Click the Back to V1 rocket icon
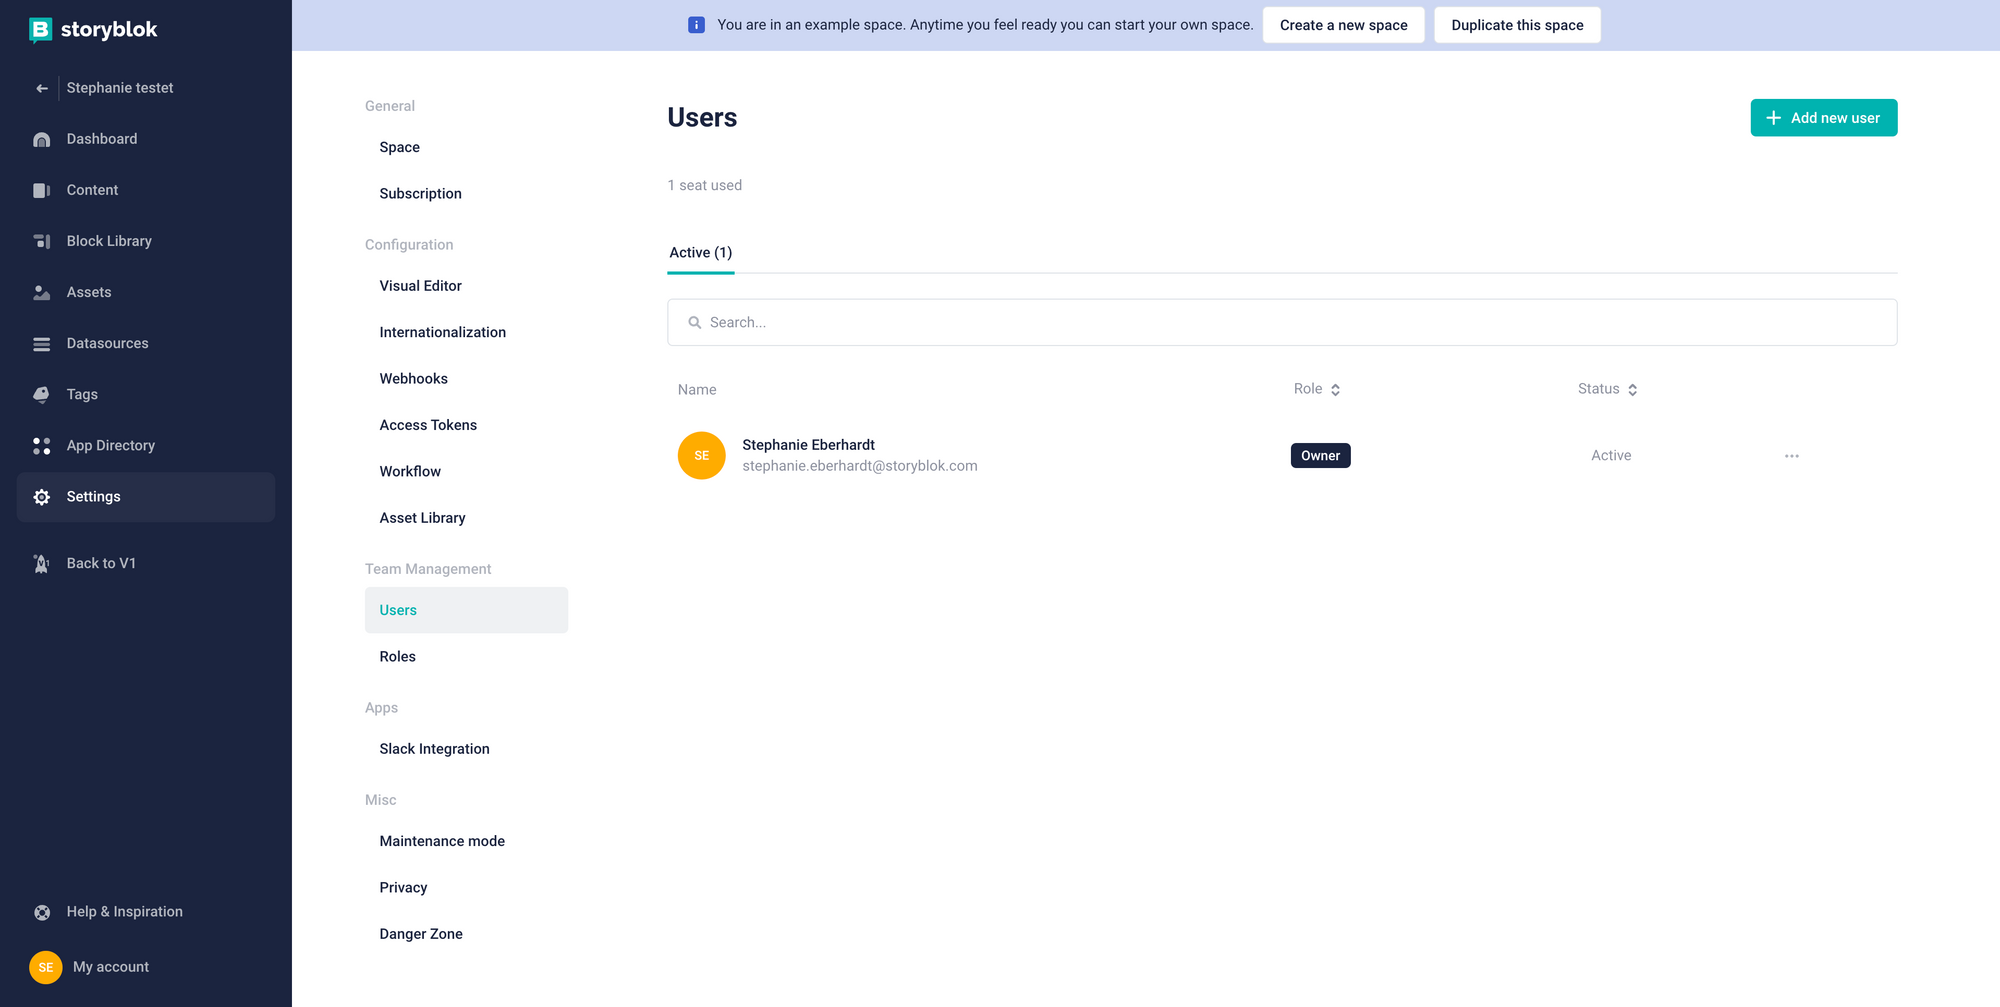This screenshot has width=2000, height=1007. coord(42,563)
